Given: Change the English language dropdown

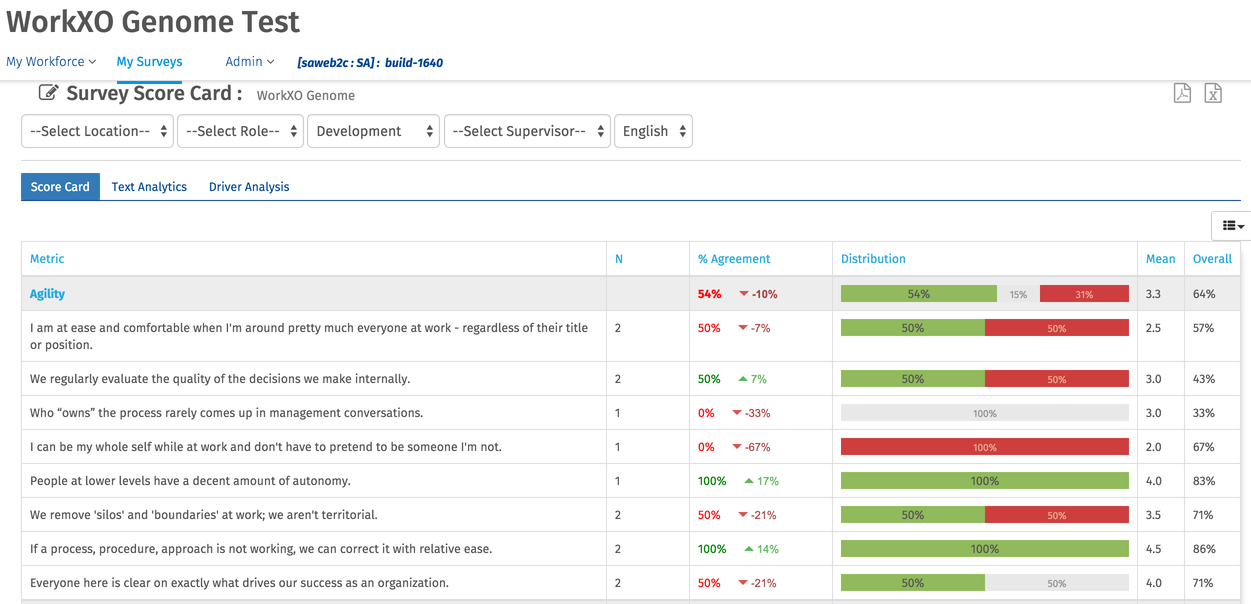Looking at the screenshot, I should [653, 131].
